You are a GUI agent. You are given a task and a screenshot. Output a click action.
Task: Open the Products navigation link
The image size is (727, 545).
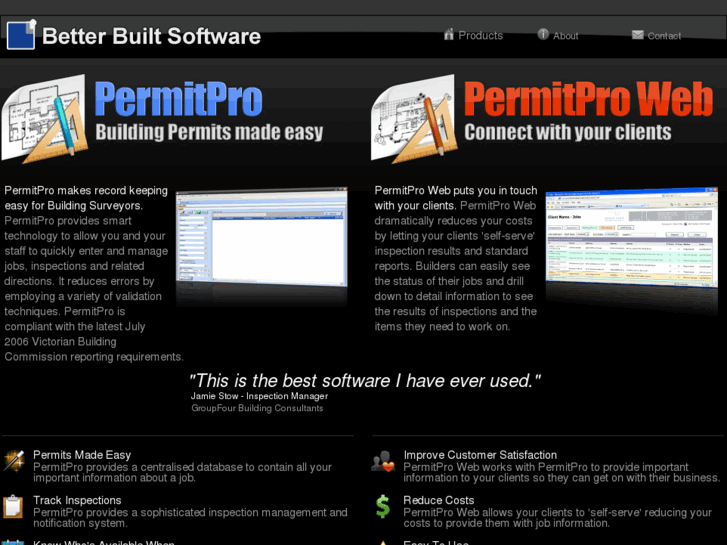480,36
